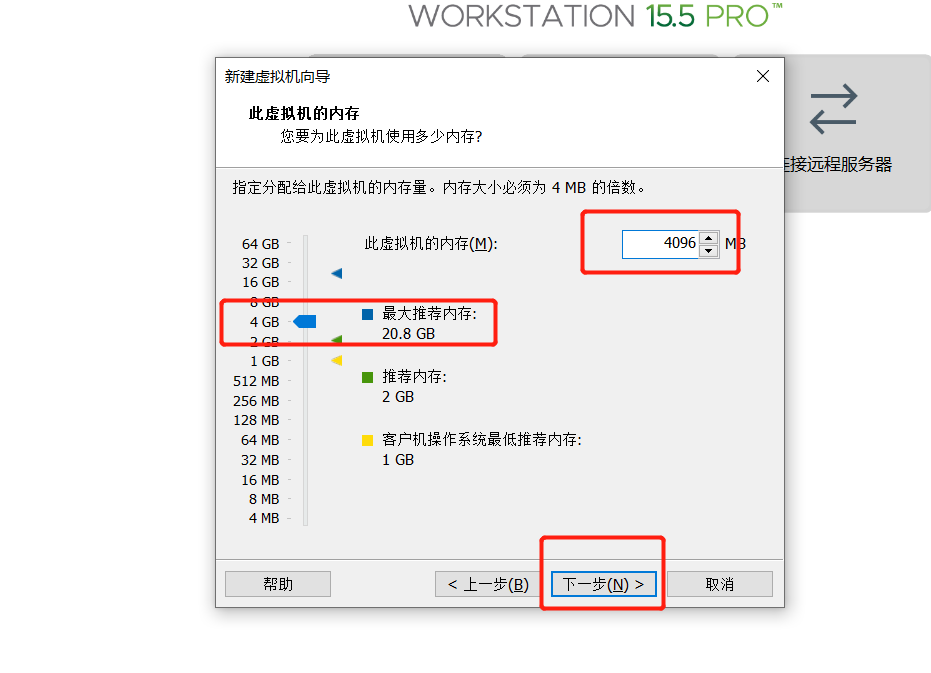931x673 pixels.
Task: Close the 新建虚拟机向导 dialog
Action: tap(763, 76)
